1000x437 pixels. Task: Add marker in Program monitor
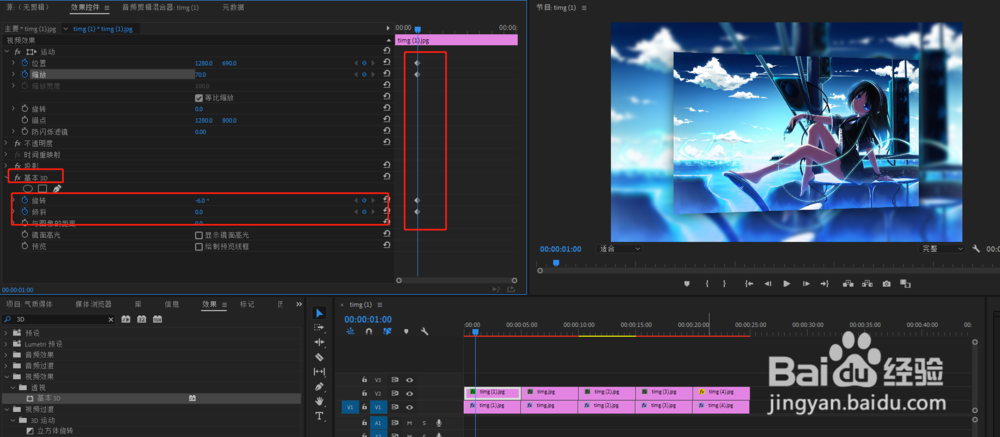pyautogui.click(x=687, y=283)
